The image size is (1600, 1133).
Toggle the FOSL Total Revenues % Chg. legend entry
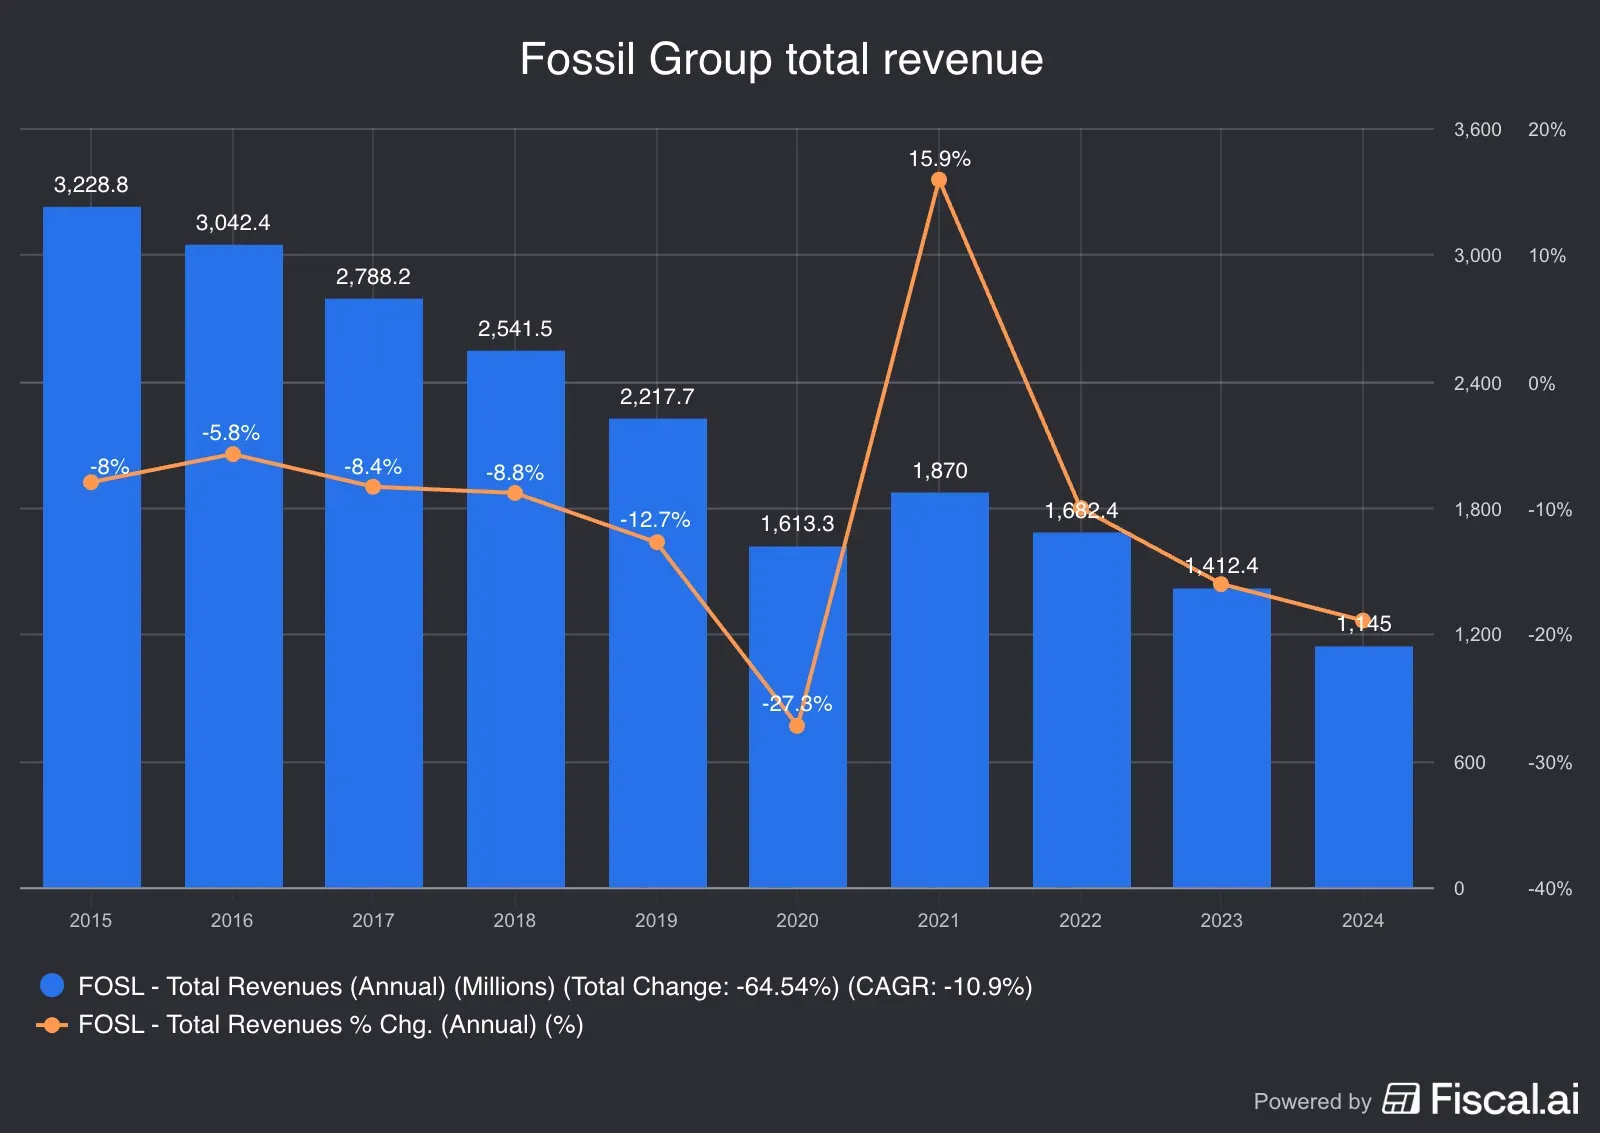[330, 1025]
